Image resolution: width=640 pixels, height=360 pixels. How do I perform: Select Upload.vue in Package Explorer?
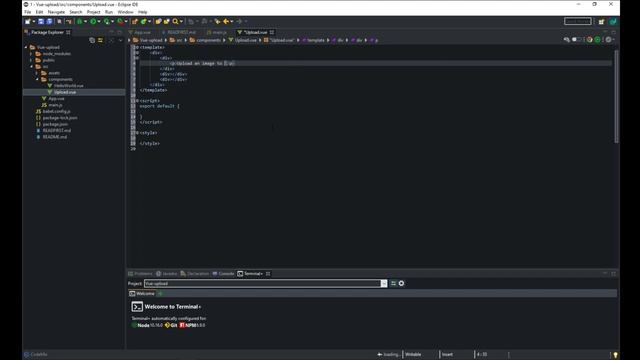coord(64,92)
